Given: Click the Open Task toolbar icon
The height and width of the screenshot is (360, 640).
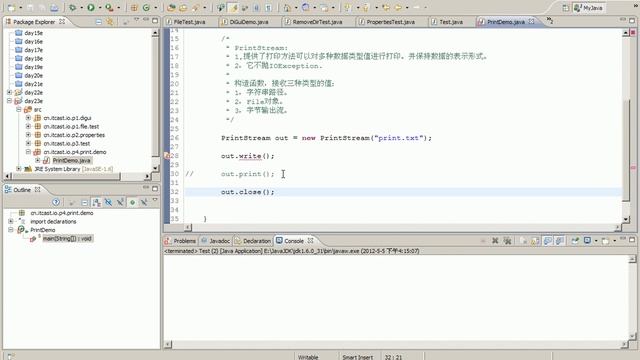Looking at the screenshot, I should click(183, 7).
